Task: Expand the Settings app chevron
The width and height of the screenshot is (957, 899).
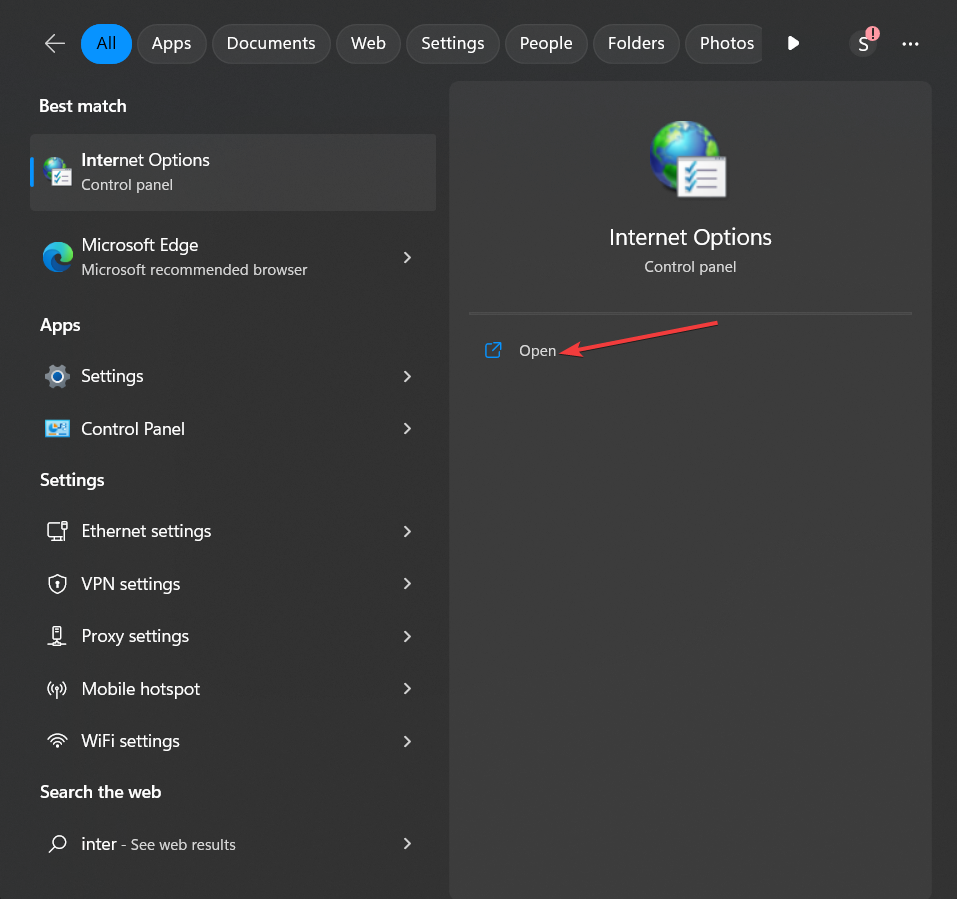Action: pyautogui.click(x=407, y=376)
